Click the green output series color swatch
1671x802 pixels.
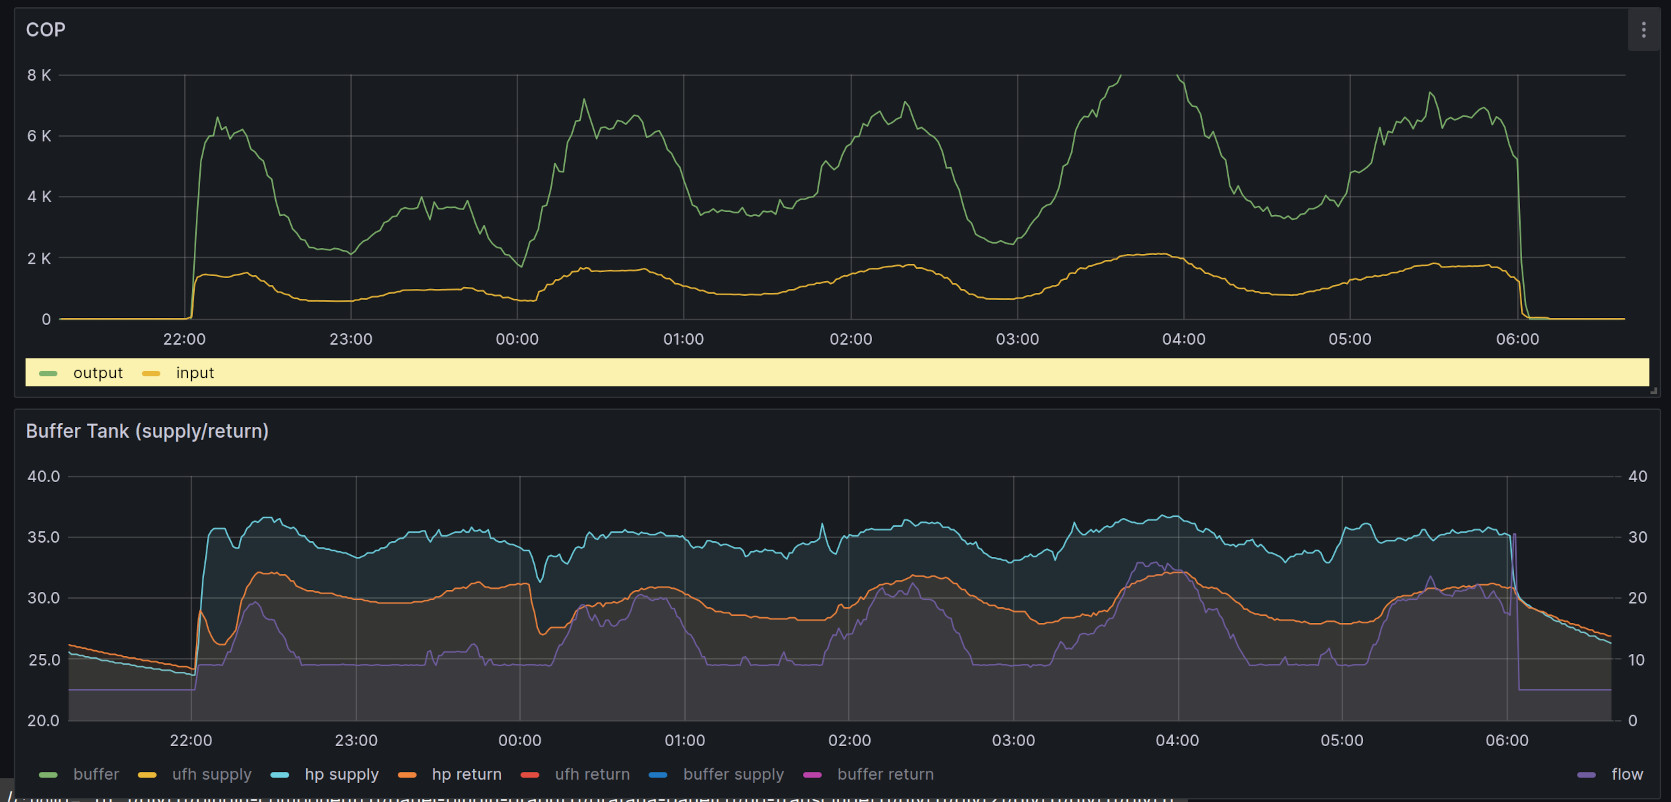tap(48, 373)
